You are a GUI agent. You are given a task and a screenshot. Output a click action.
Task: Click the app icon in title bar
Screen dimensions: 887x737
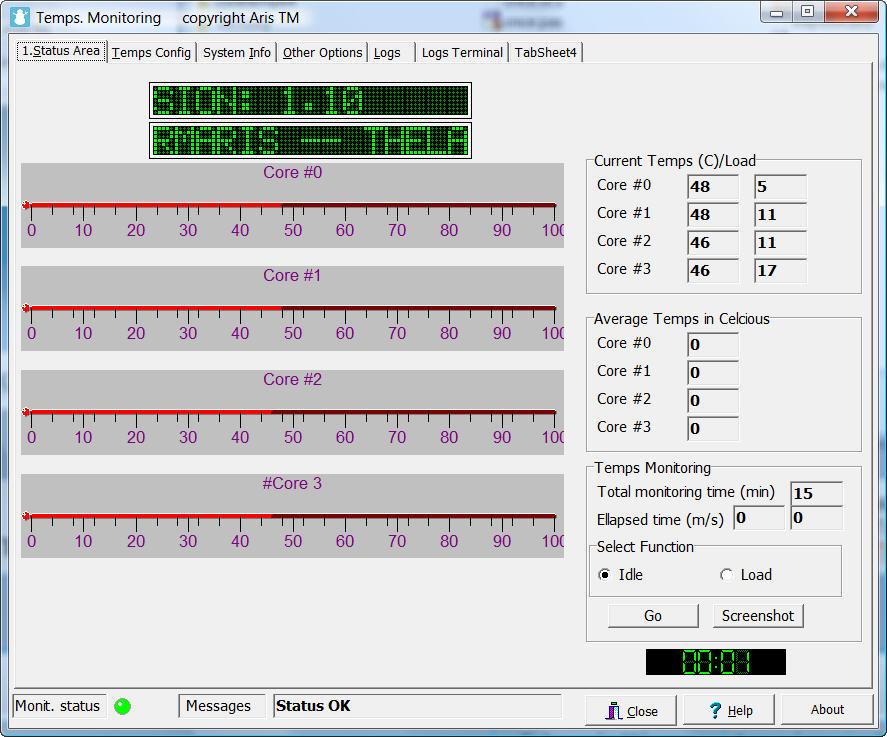[x=20, y=17]
